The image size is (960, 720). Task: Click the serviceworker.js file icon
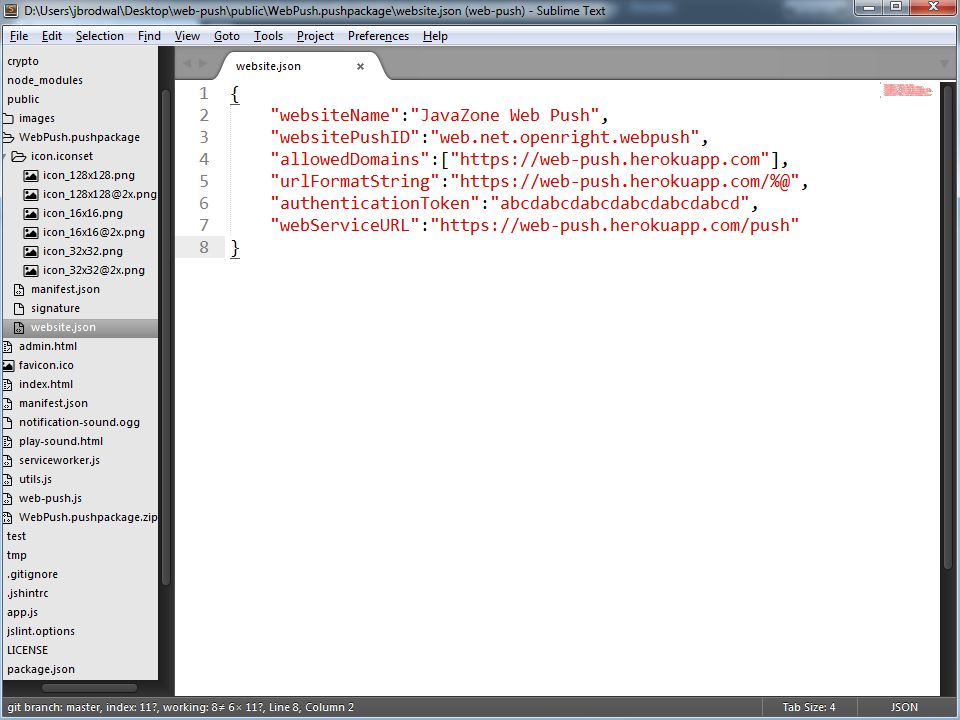7,460
